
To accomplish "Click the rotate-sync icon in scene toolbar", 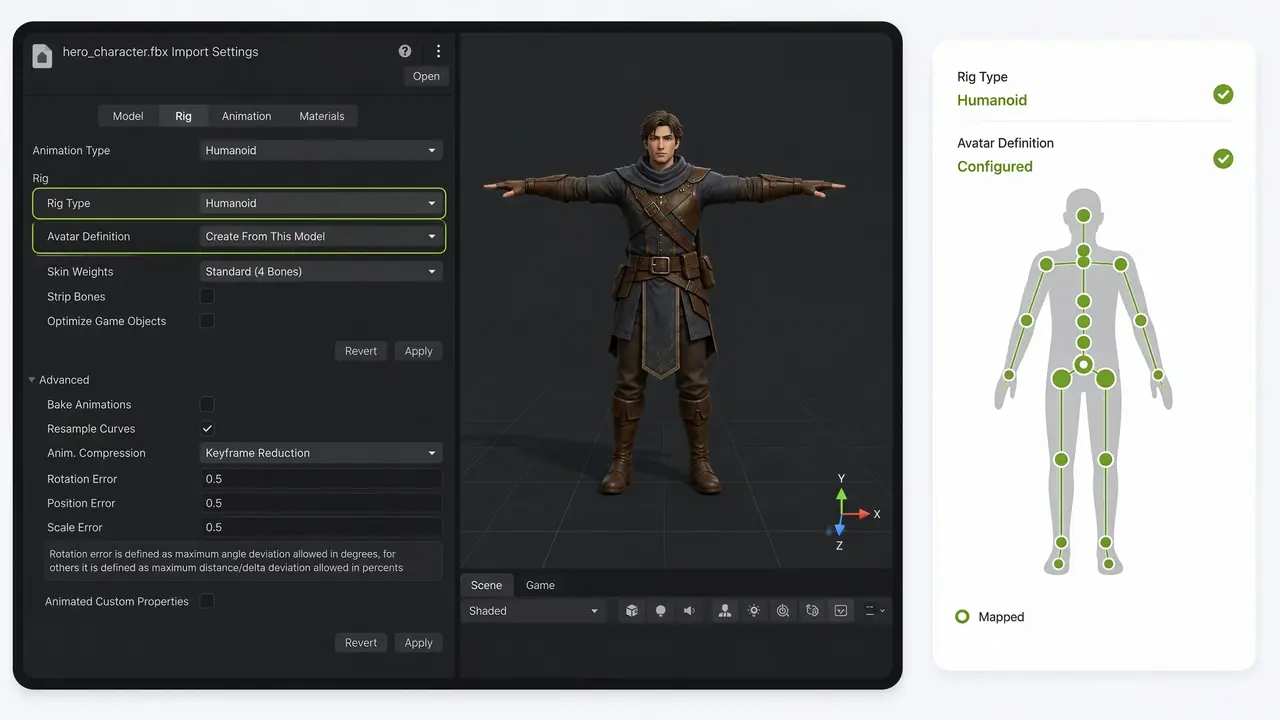I will pos(812,611).
